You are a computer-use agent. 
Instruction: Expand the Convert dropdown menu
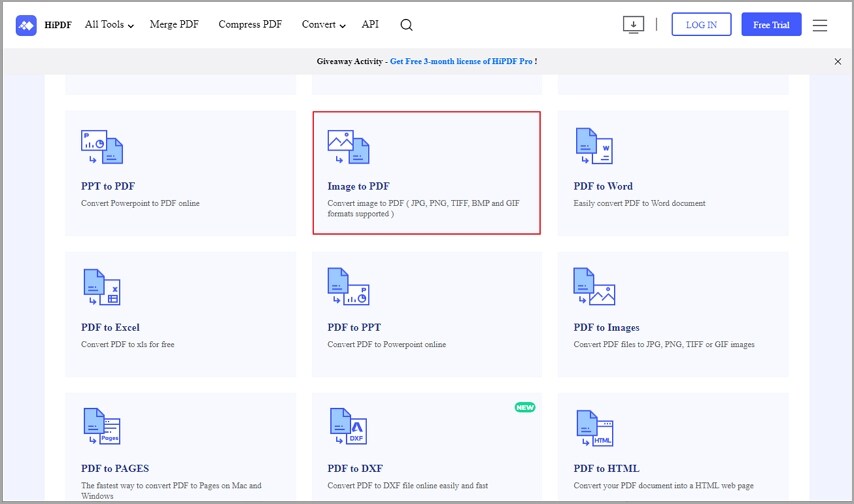[x=323, y=25]
